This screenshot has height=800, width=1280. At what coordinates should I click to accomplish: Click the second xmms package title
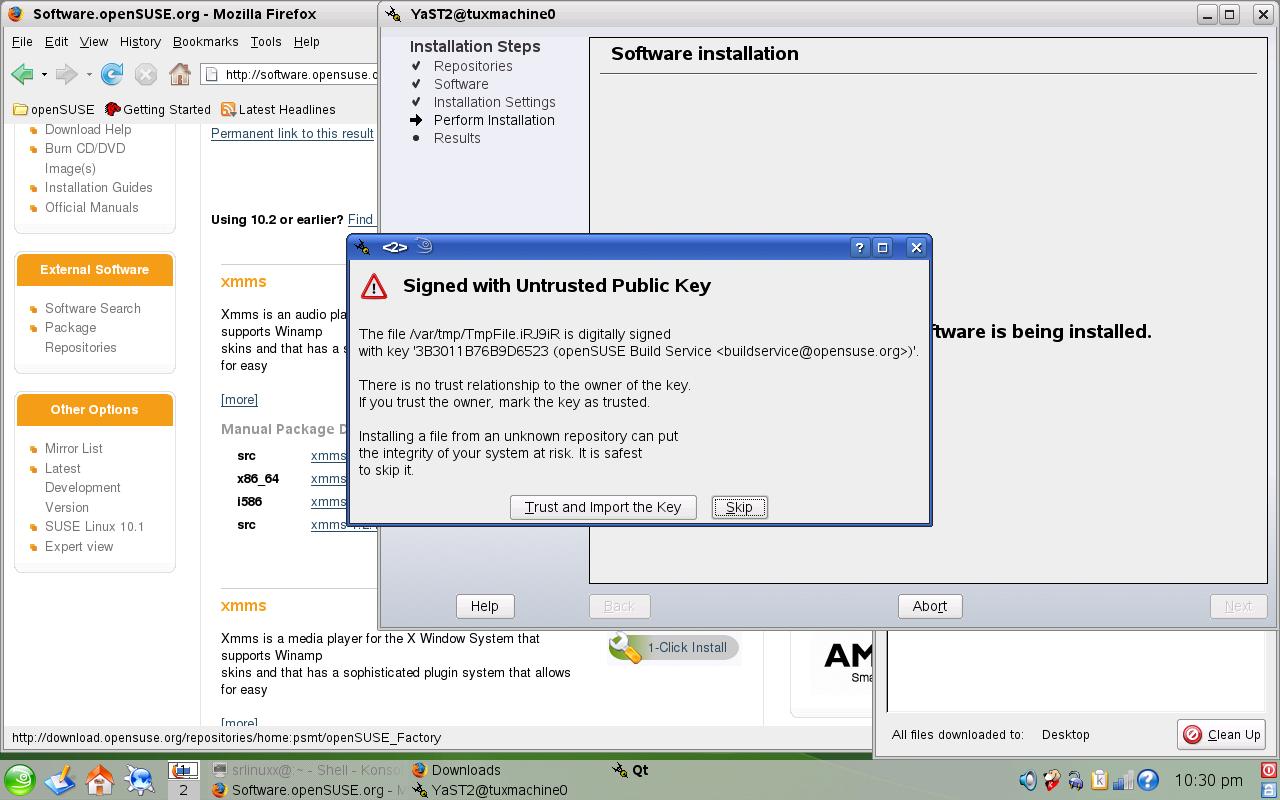(x=244, y=605)
